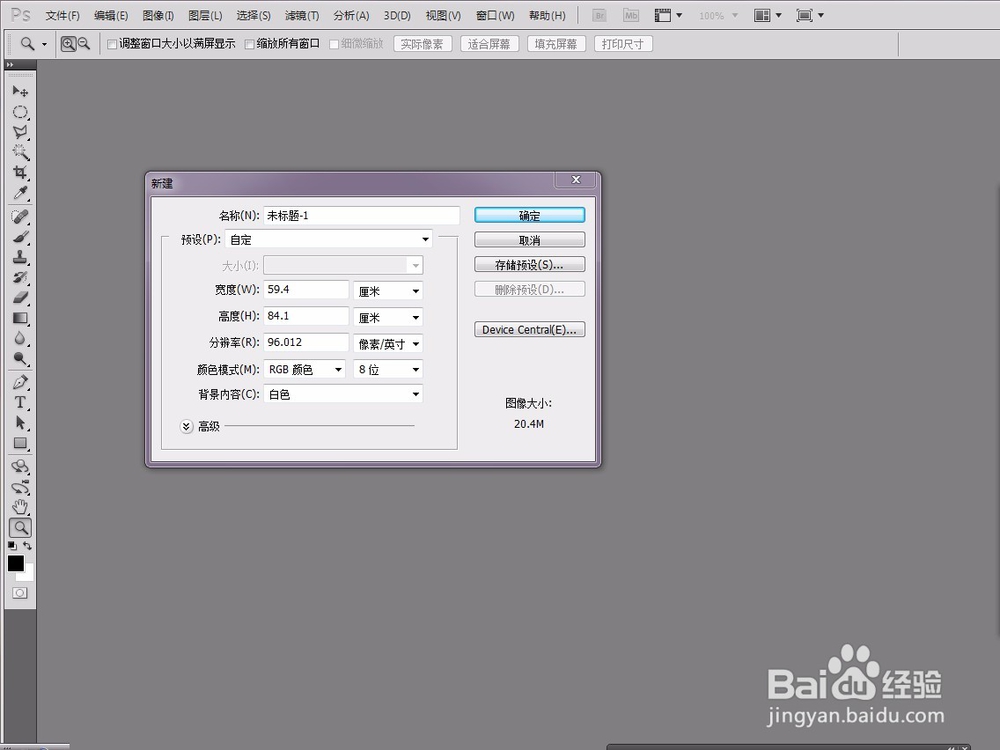Viewport: 1000px width, 750px height.
Task: Open height unit dropdown
Action: point(388,318)
